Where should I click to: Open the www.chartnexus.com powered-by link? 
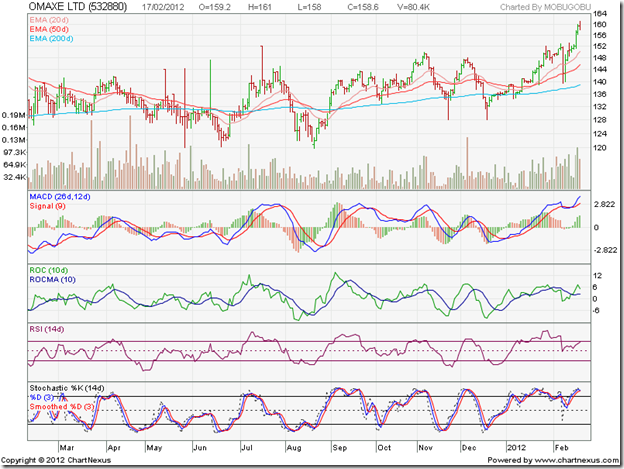pyautogui.click(x=576, y=460)
